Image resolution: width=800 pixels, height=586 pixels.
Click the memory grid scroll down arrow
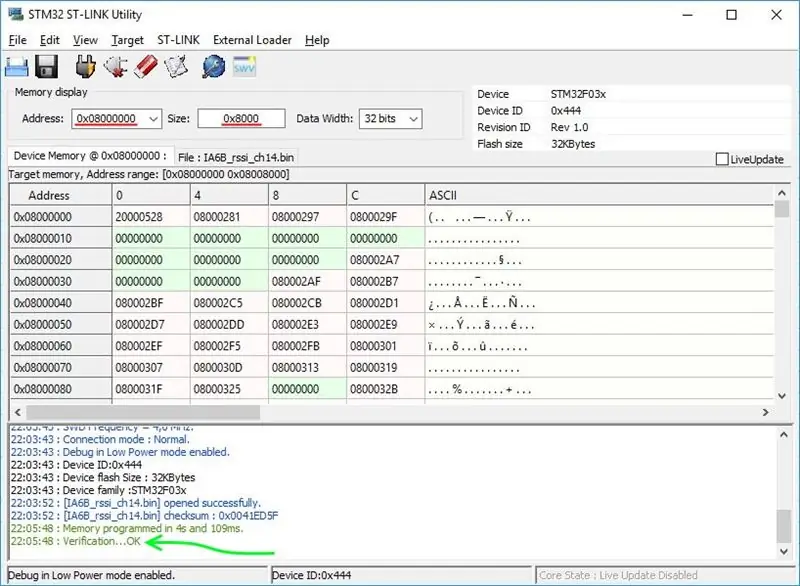point(781,396)
